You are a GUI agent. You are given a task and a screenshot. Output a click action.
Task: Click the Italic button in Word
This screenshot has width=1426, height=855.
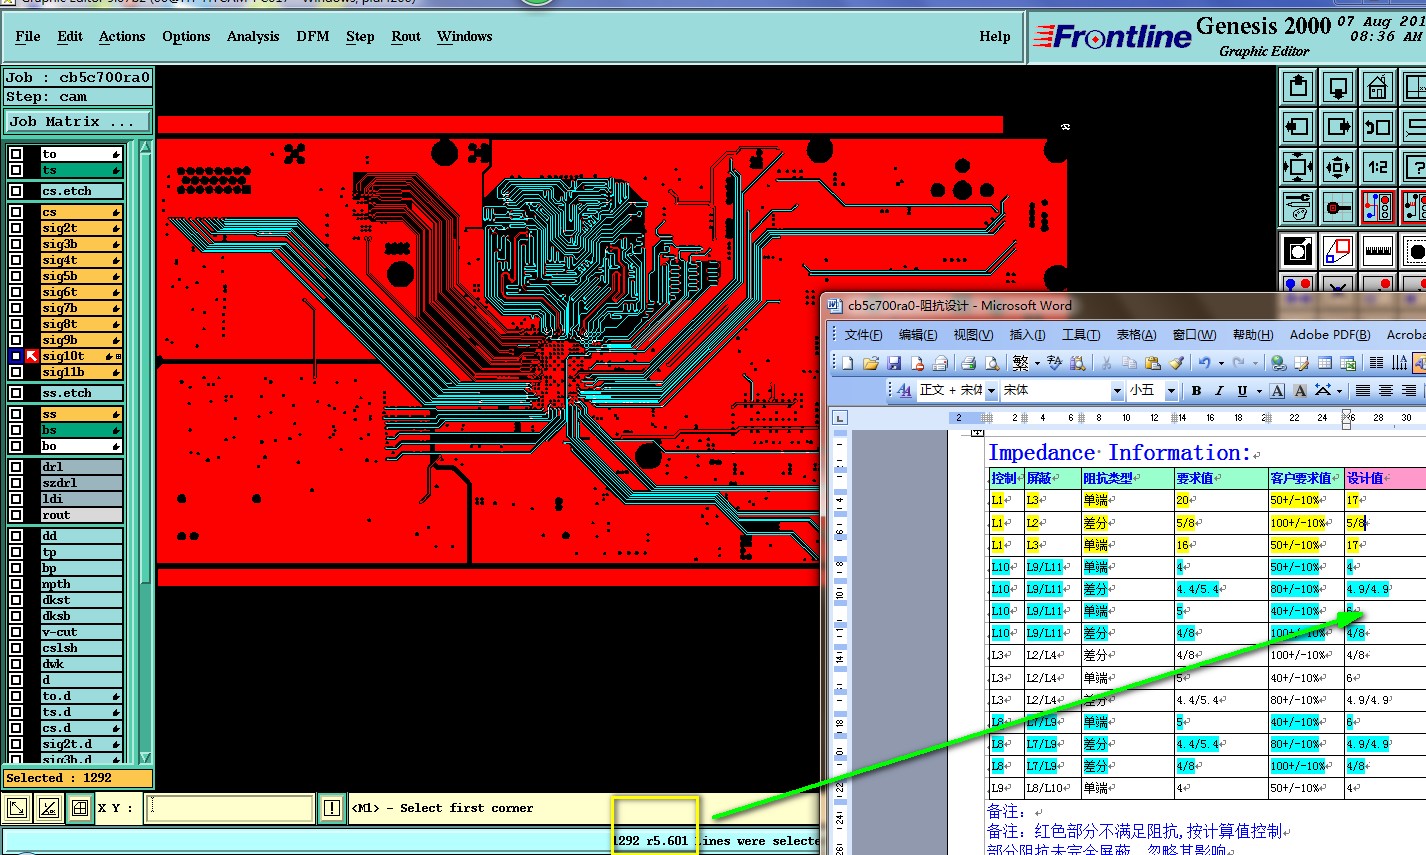(1220, 390)
